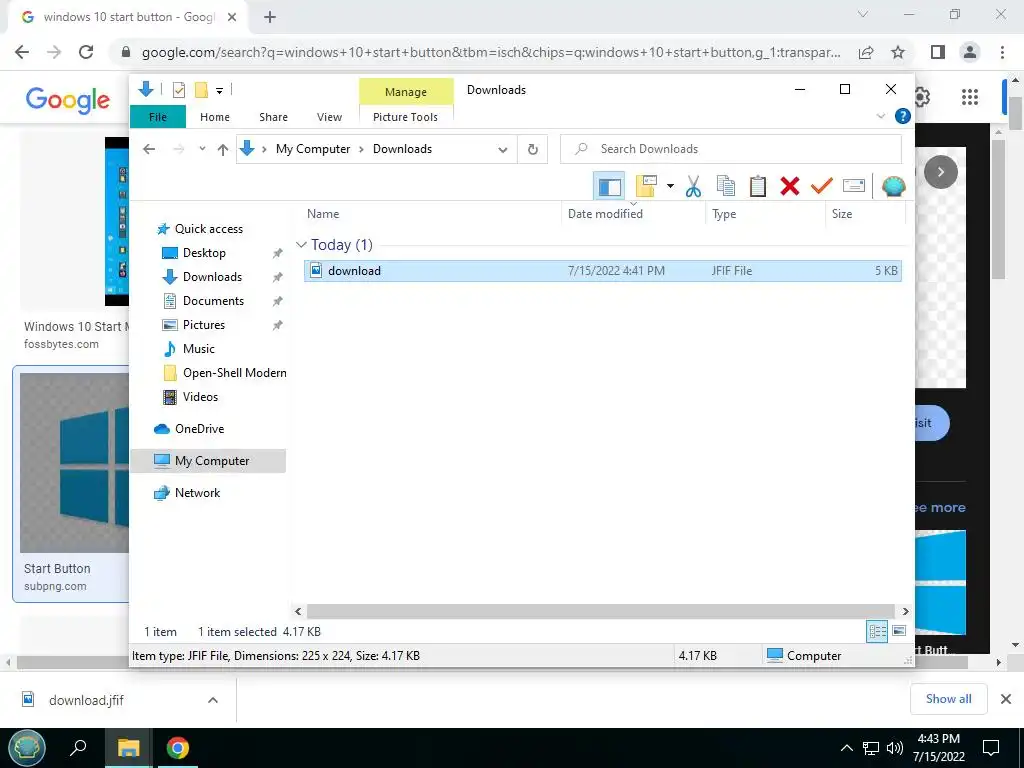Go back using Explorer back arrow
The width and height of the screenshot is (1024, 768).
(x=149, y=149)
